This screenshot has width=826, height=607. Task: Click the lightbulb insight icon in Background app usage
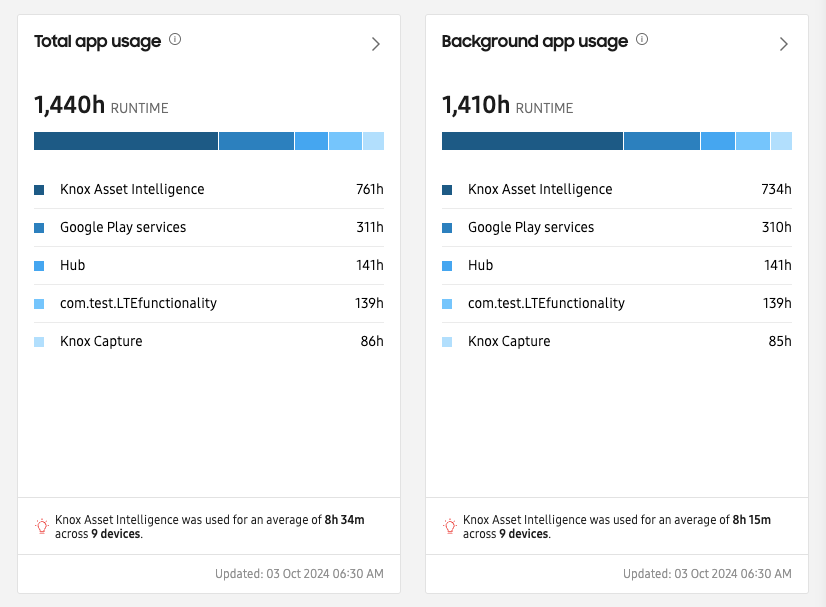[450, 526]
